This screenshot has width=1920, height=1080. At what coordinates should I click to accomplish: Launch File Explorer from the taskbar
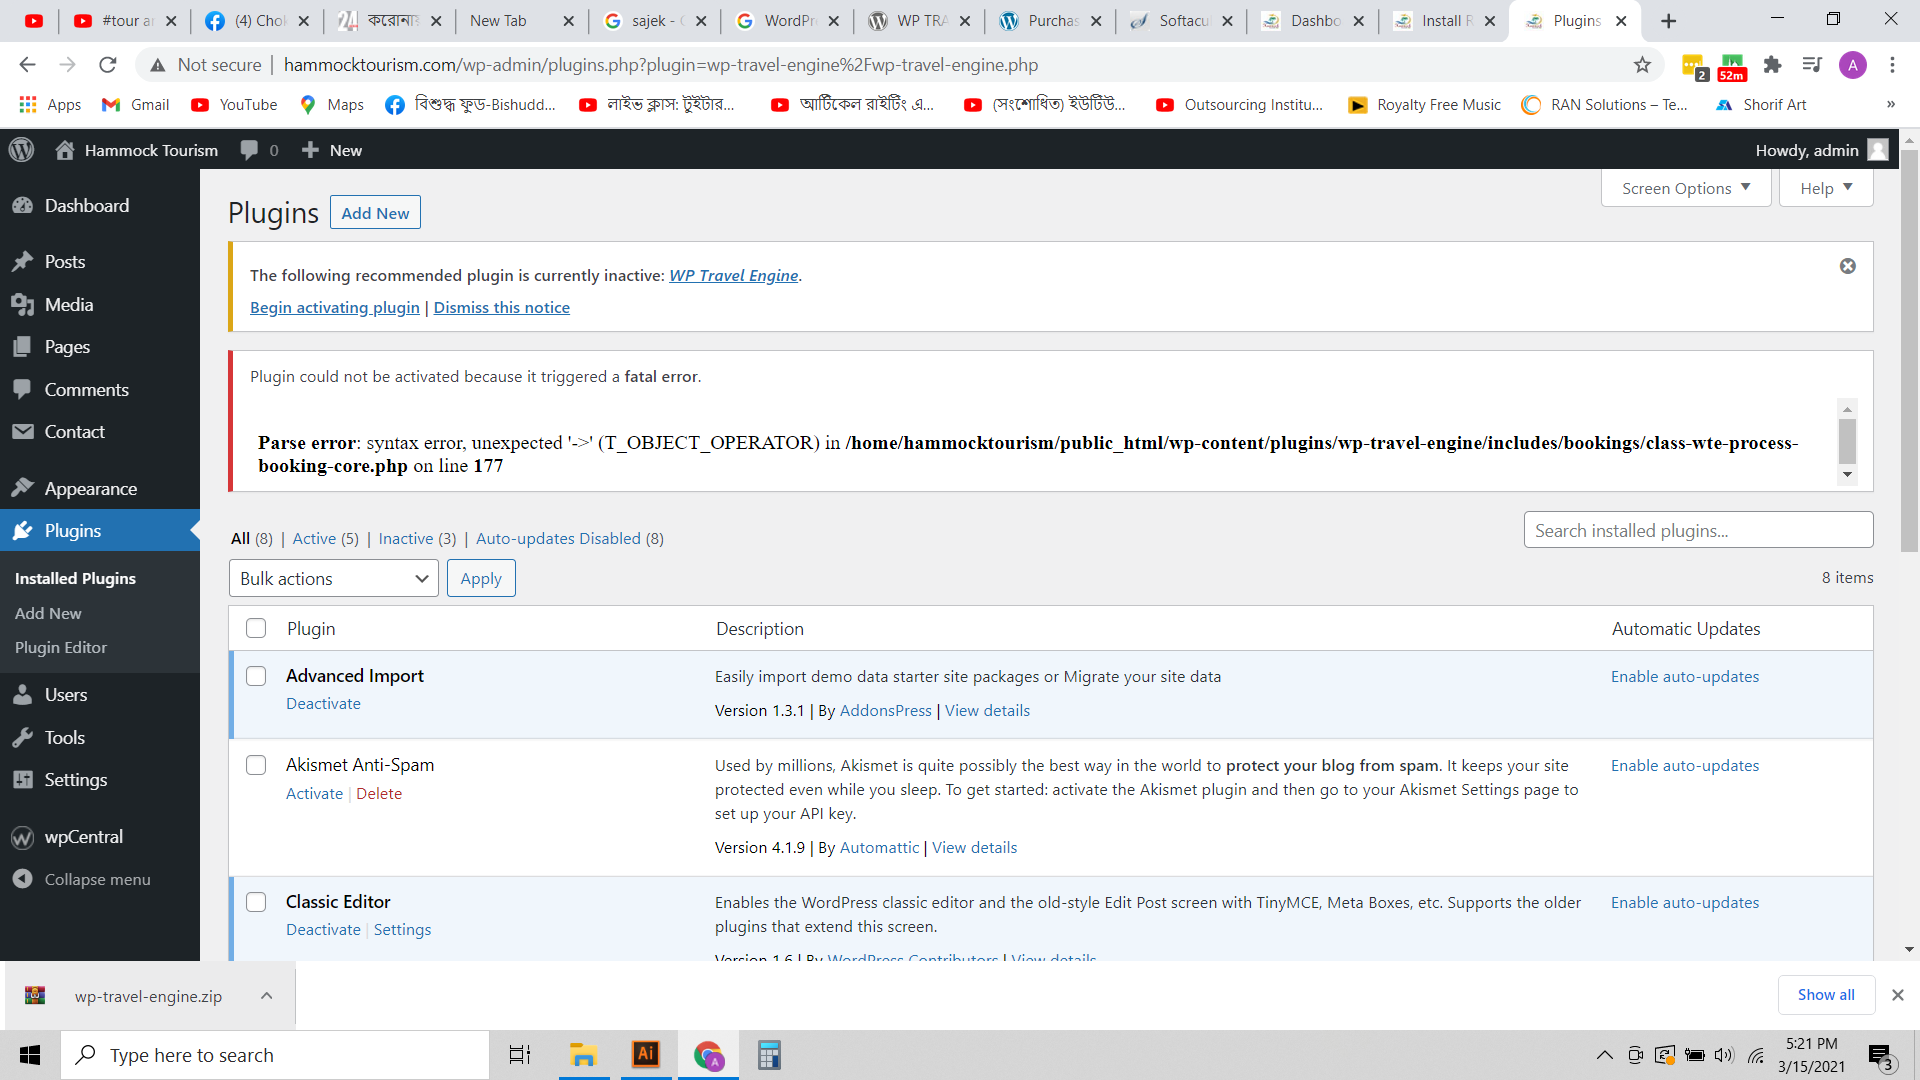583,1055
